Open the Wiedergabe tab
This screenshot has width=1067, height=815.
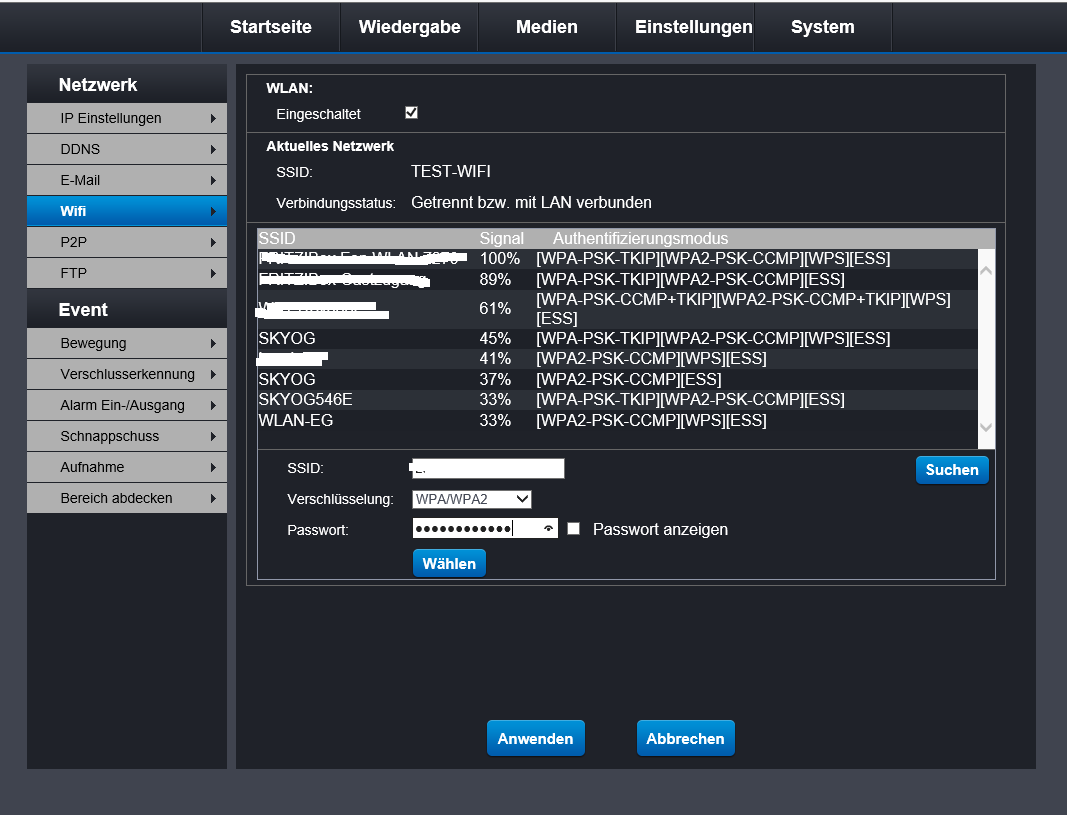[409, 27]
